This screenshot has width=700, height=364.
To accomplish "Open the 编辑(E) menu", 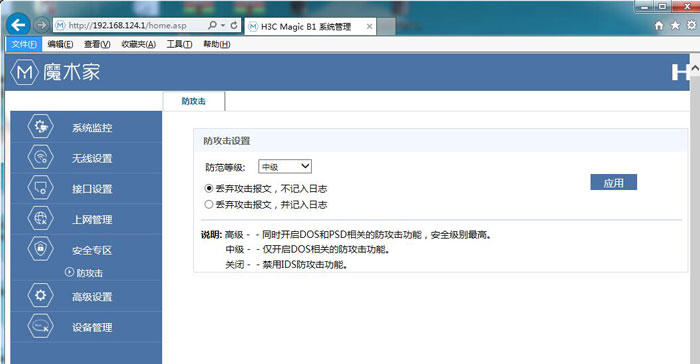I will click(60, 44).
